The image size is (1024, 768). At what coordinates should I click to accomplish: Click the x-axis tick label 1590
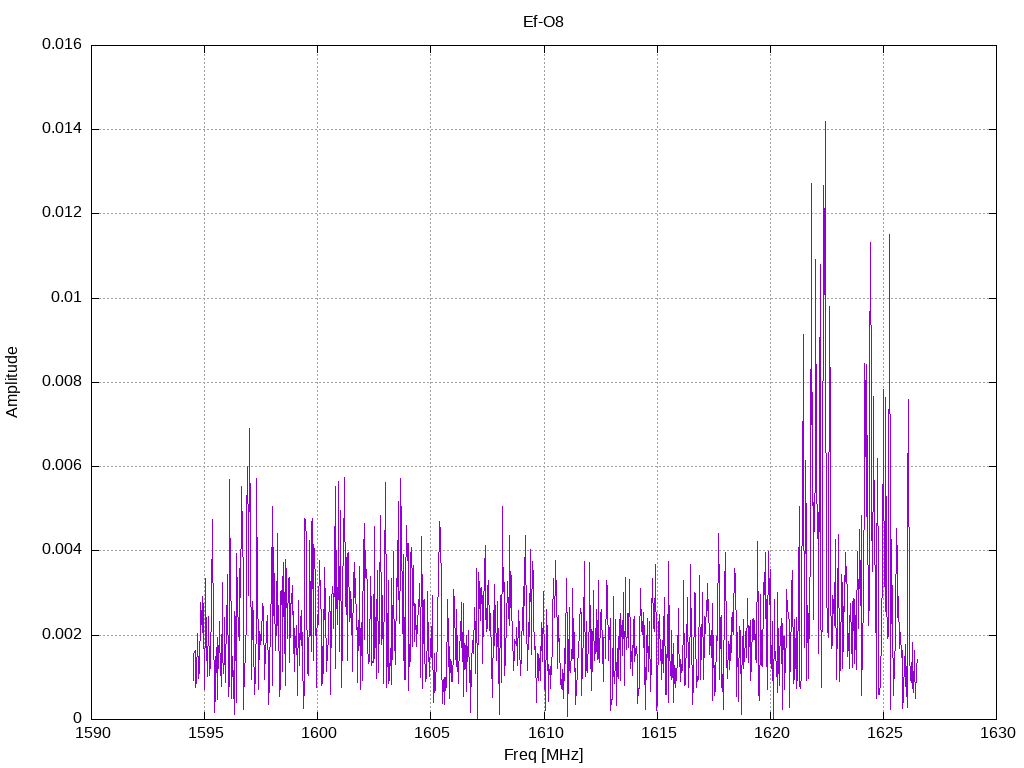[93, 733]
